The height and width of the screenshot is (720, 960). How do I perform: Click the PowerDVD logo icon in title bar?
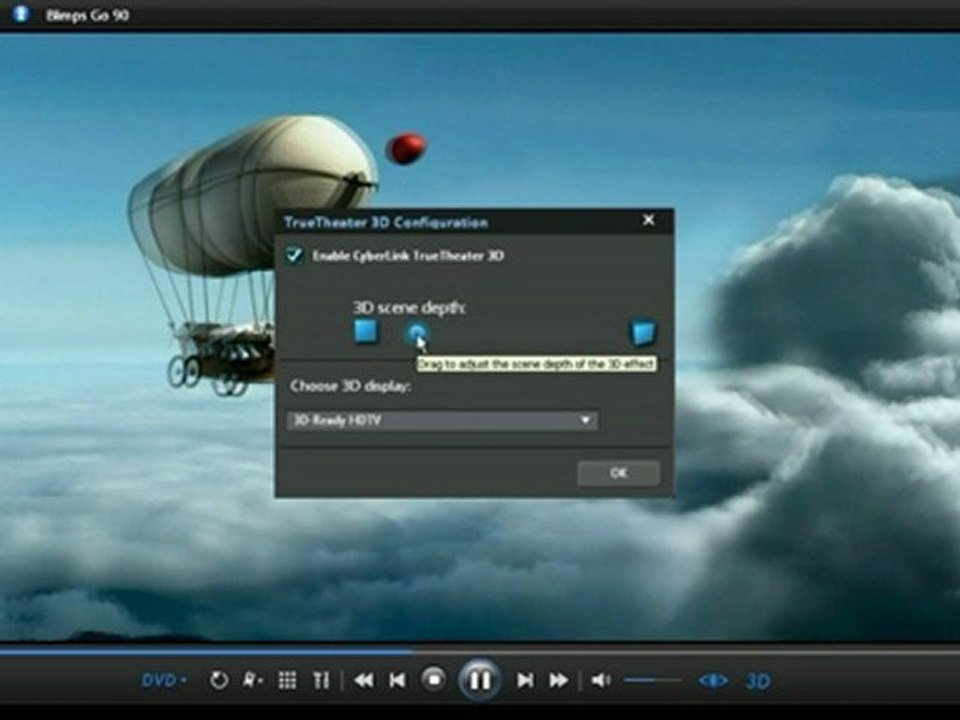[20, 13]
